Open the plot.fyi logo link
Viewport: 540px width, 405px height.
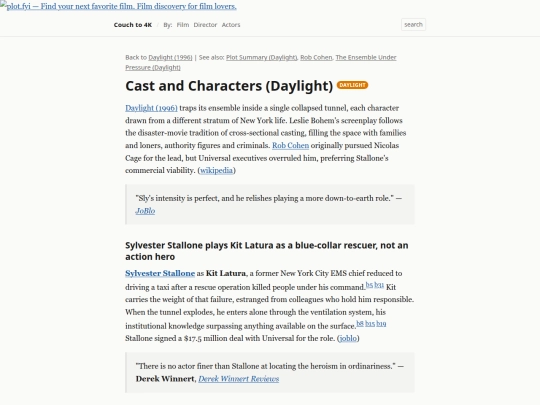118,6
